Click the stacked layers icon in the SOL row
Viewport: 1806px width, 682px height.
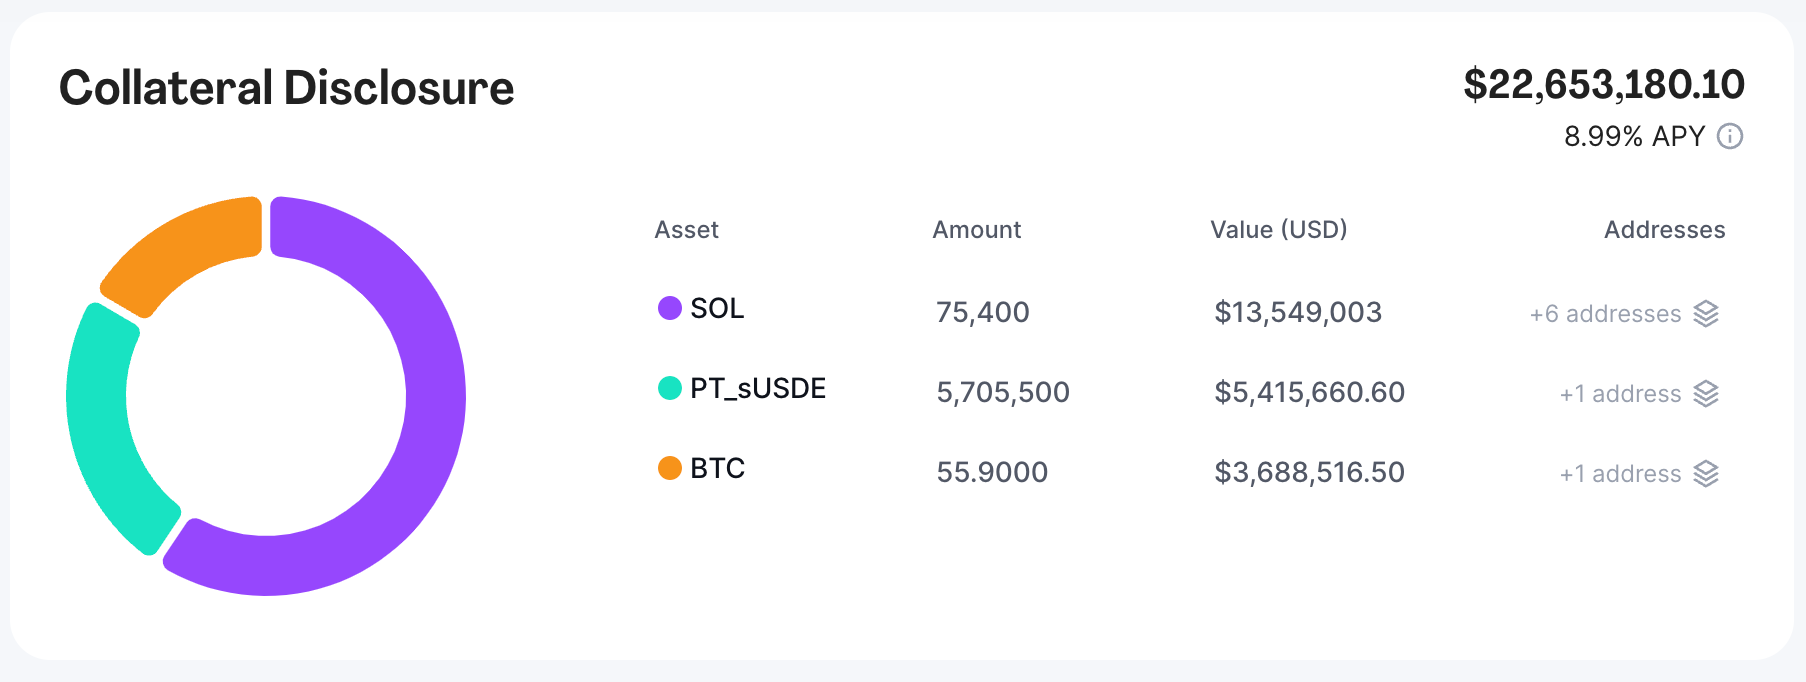pos(1706,314)
